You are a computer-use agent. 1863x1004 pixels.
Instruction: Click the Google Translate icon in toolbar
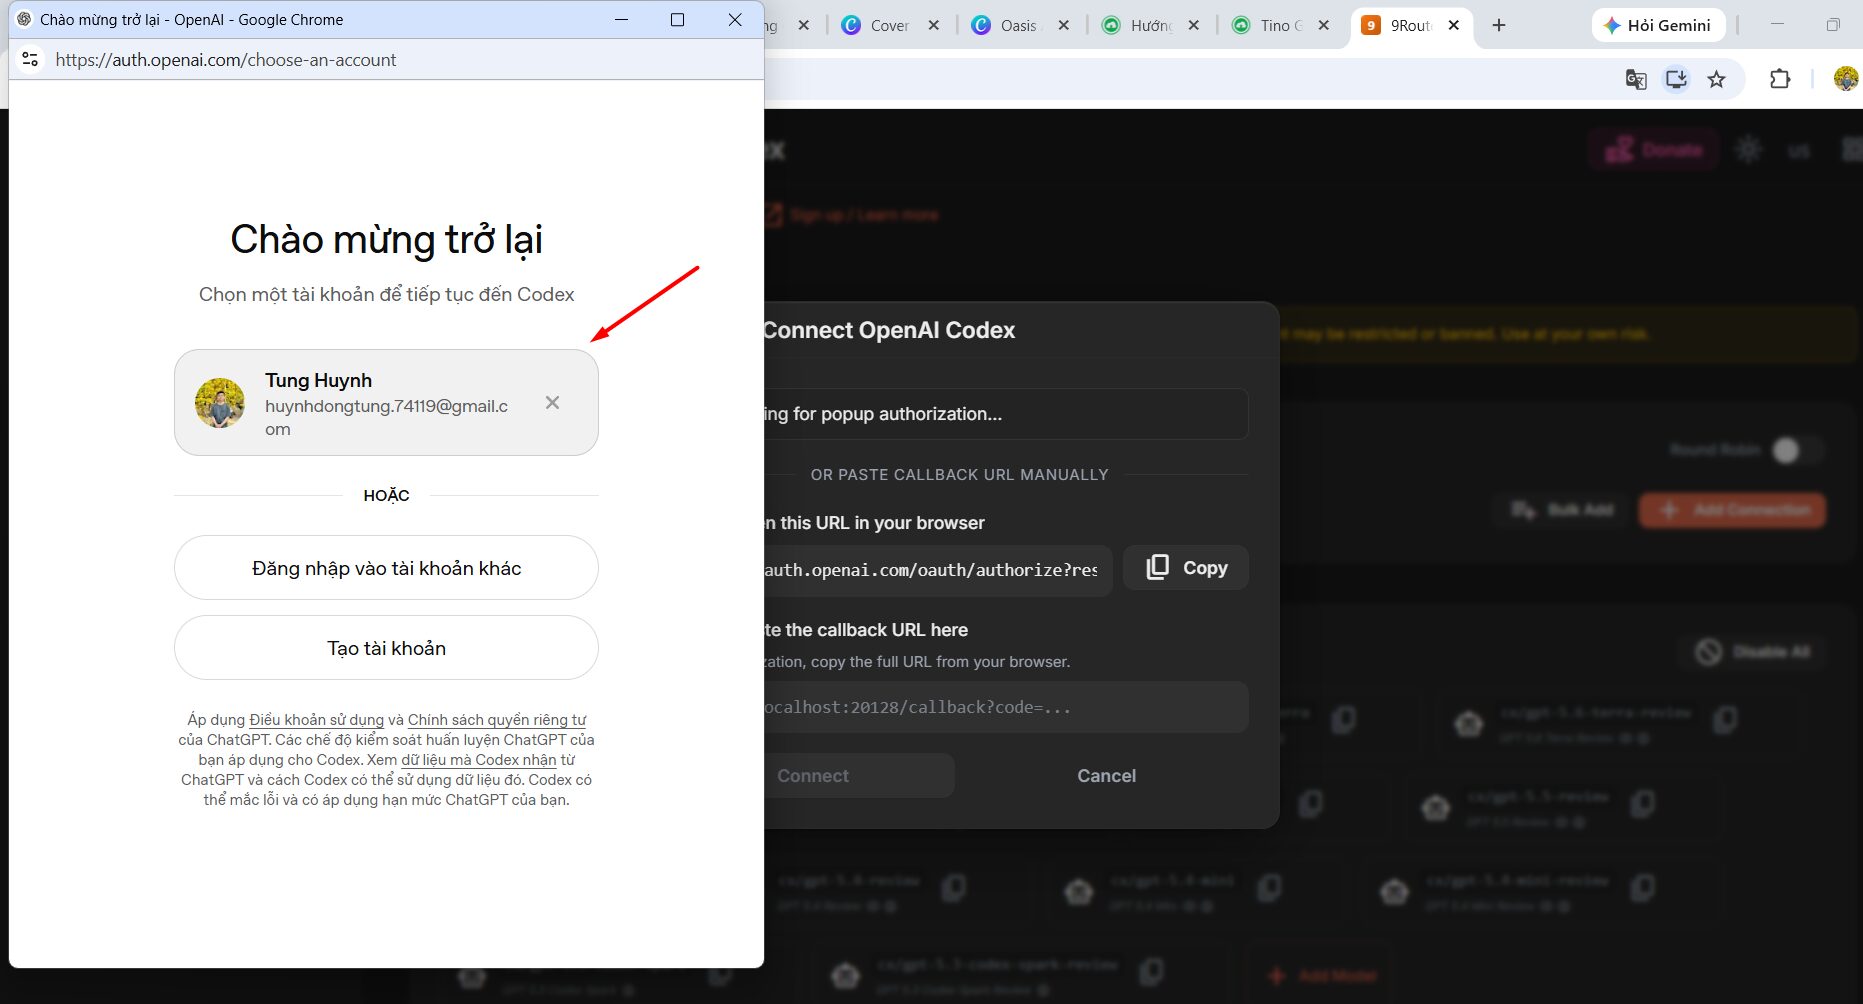click(x=1636, y=79)
